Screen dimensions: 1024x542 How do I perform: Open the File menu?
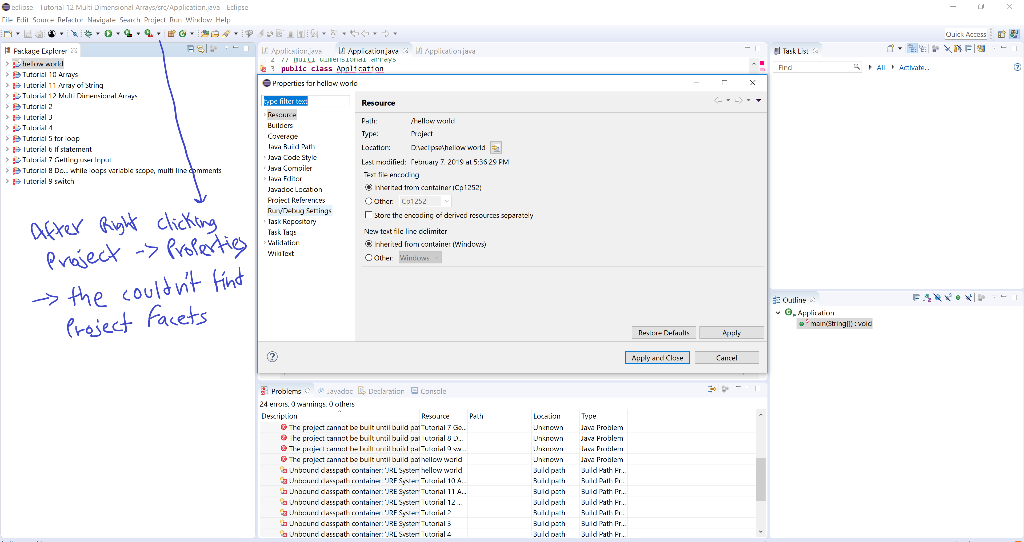7,20
